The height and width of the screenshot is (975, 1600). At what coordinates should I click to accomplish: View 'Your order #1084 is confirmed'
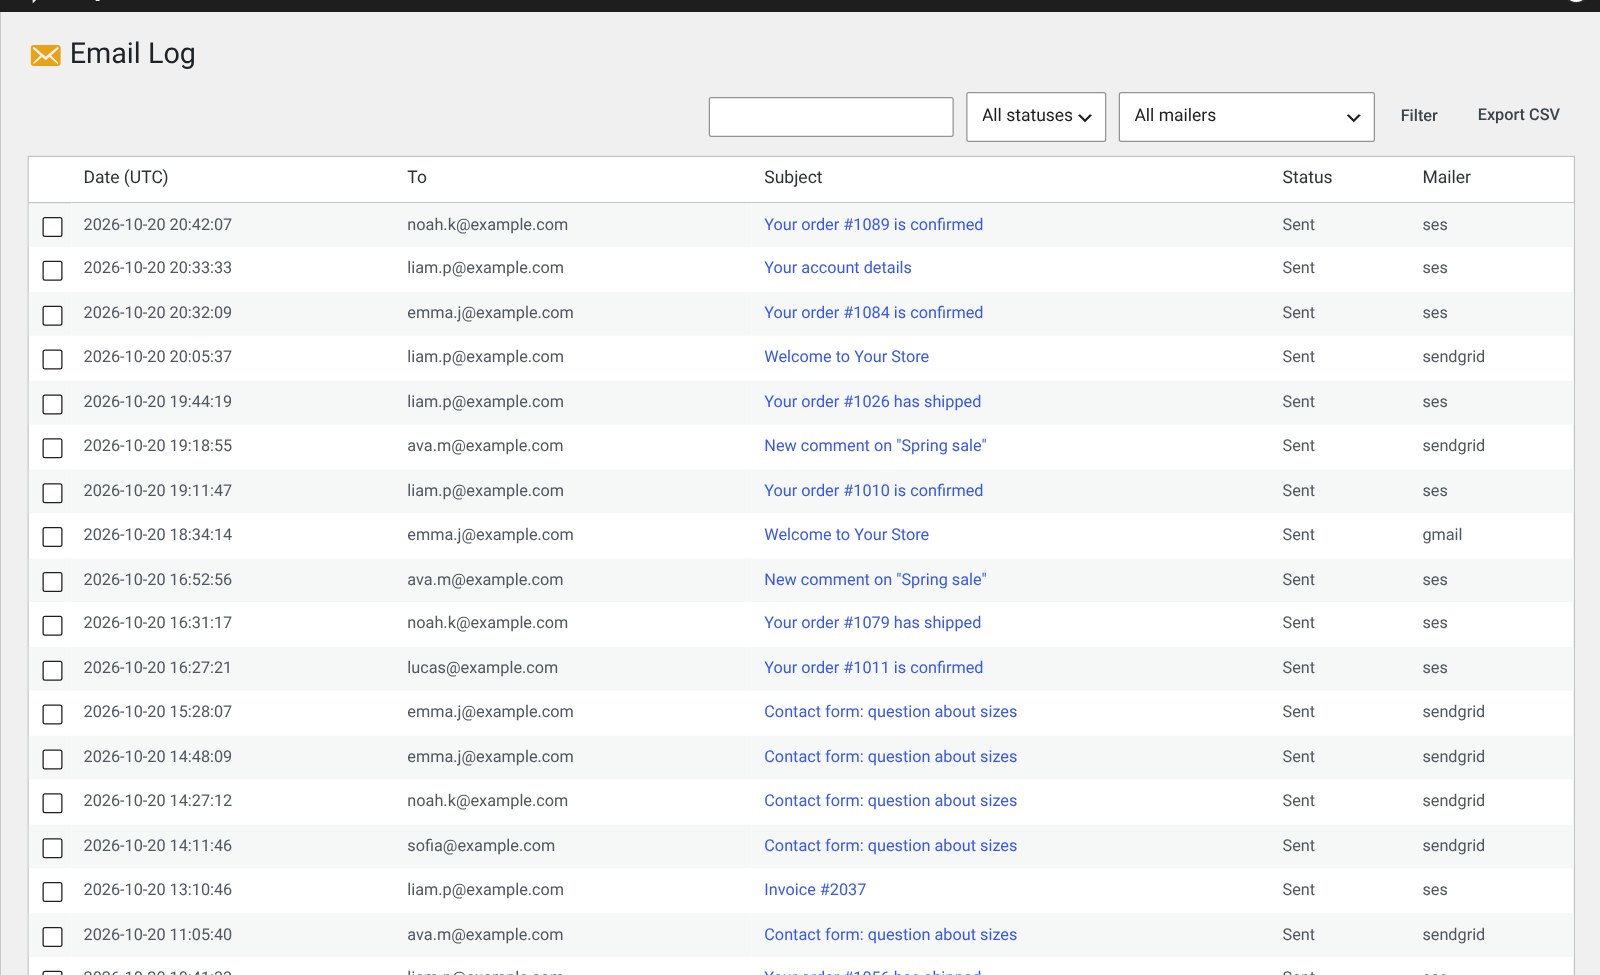tap(873, 313)
